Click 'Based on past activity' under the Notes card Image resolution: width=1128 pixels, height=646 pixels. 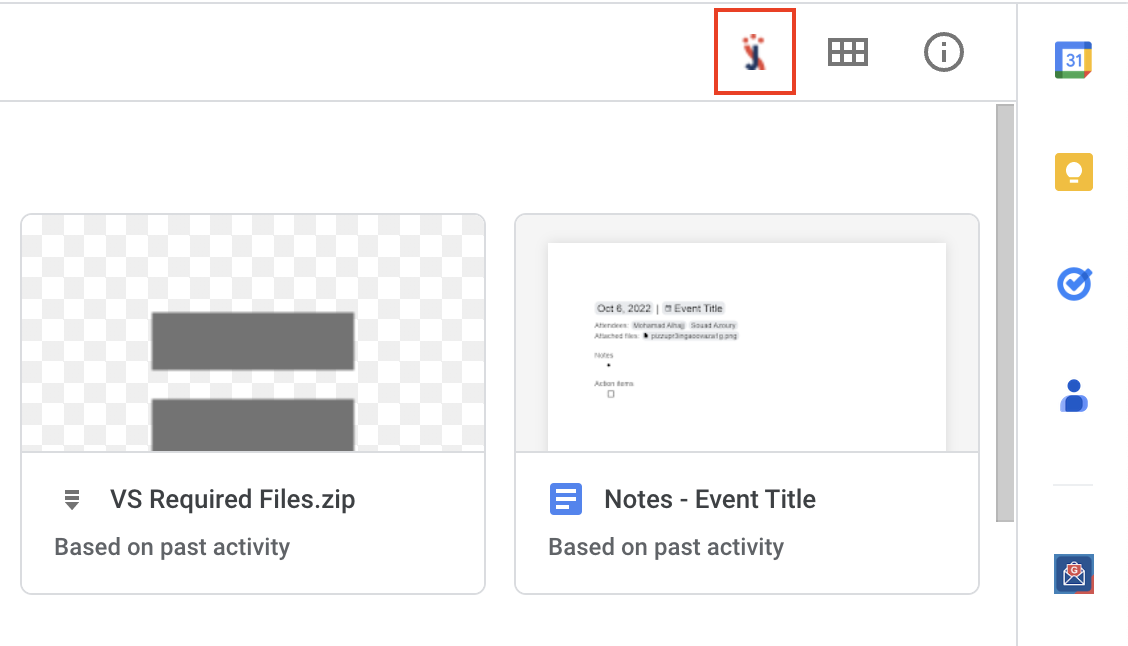click(x=666, y=547)
